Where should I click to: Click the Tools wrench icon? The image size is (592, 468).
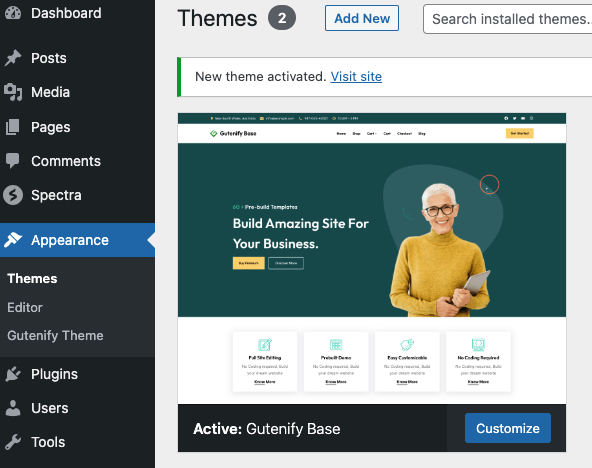pos(13,442)
